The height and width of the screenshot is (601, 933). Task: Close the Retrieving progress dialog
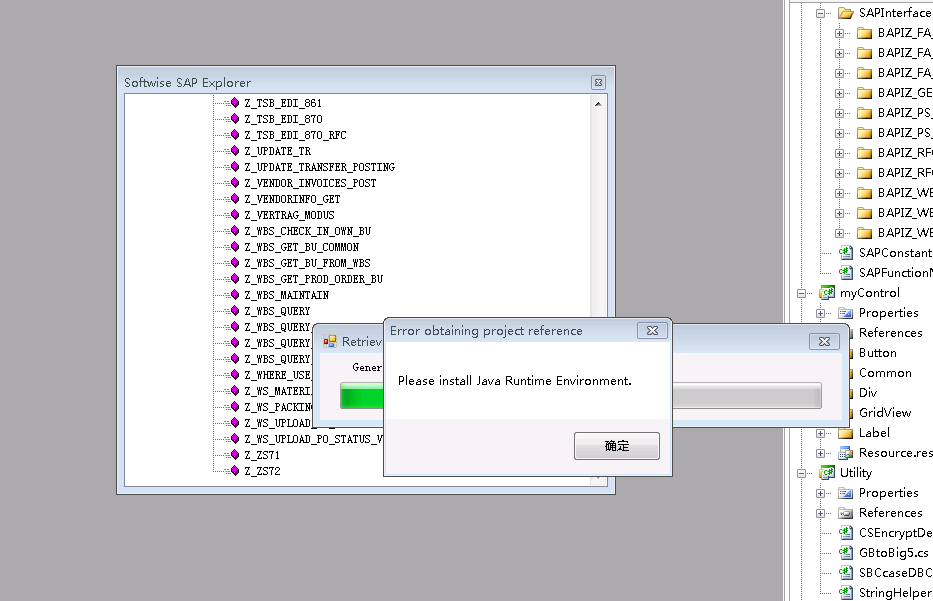pyautogui.click(x=824, y=342)
